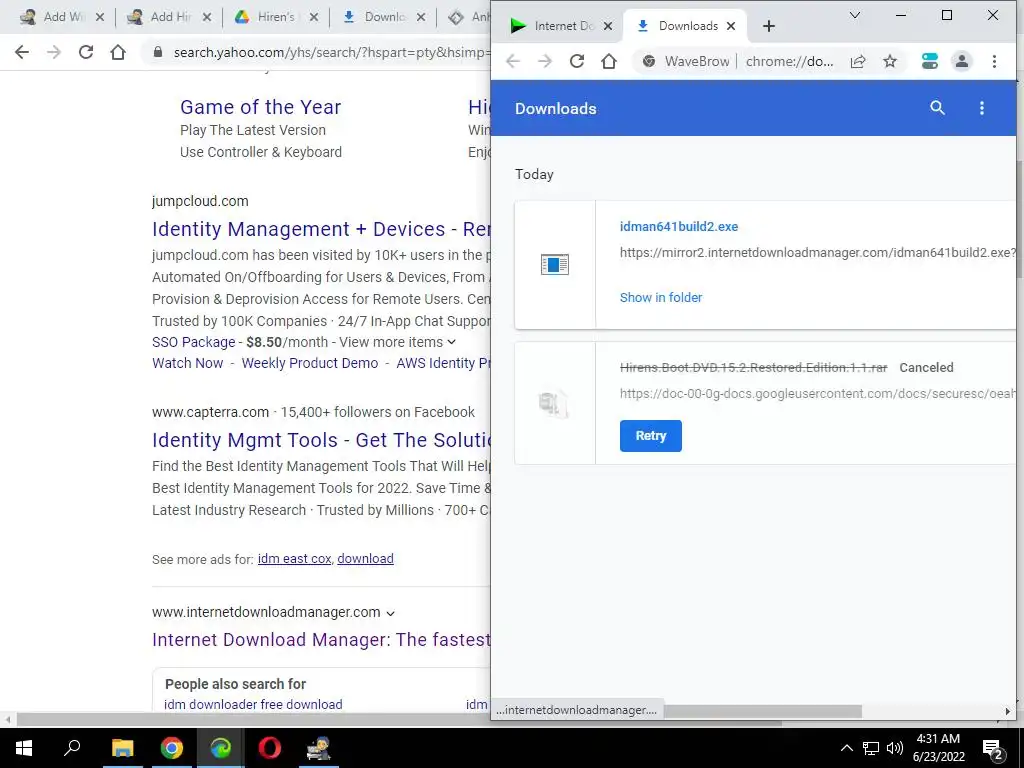Open volume control in system tray
Viewport: 1024px width, 768px height.
[894, 748]
